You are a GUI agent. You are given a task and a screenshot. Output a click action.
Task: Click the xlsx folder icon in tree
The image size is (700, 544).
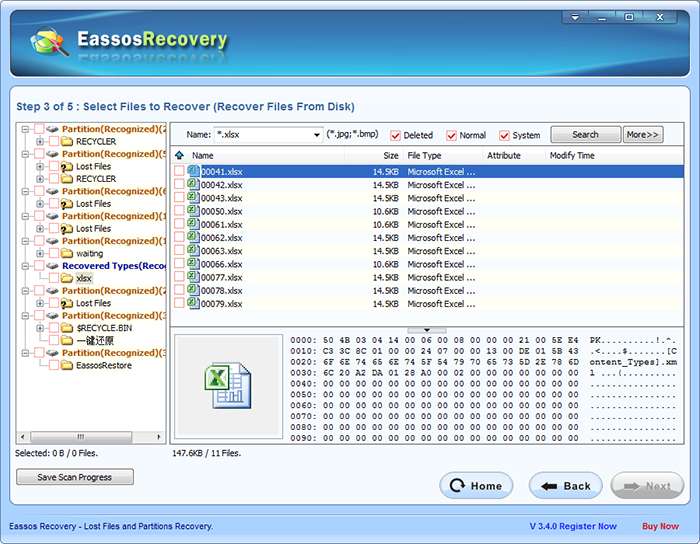67,278
